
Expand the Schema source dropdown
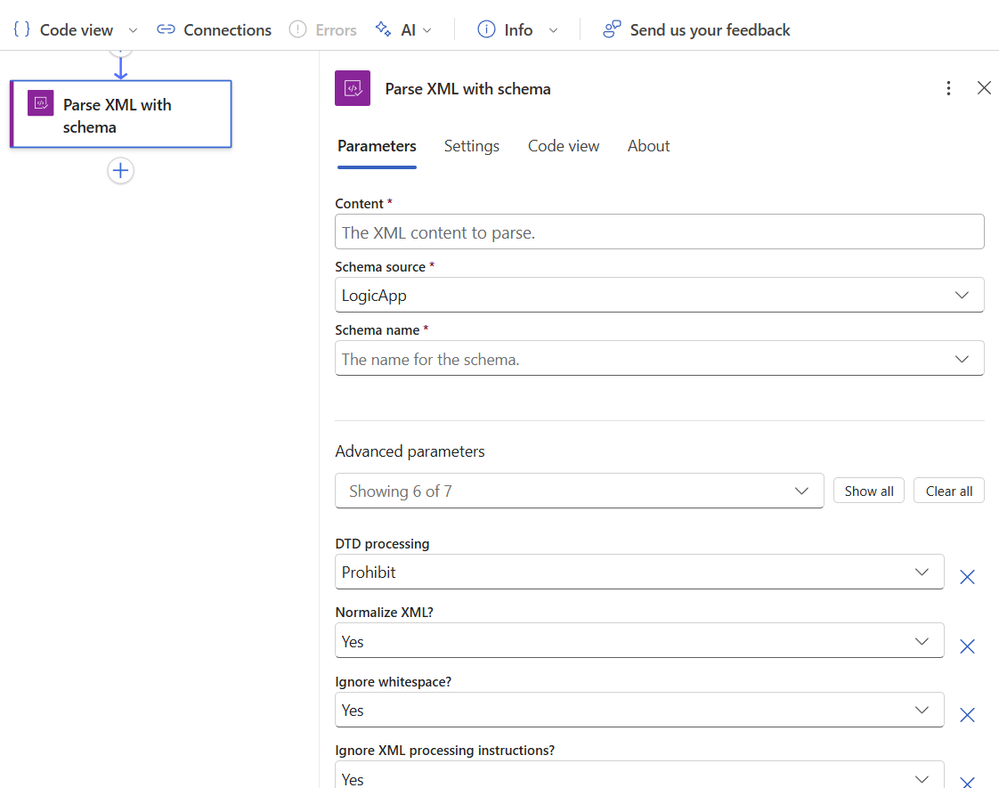(x=659, y=295)
